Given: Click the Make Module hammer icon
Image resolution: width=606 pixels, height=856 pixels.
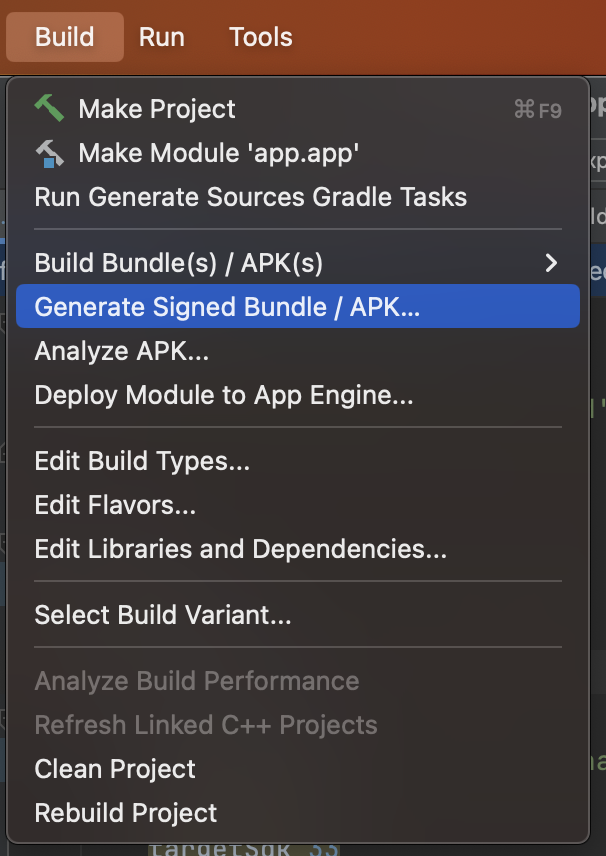Looking at the screenshot, I should tap(49, 153).
